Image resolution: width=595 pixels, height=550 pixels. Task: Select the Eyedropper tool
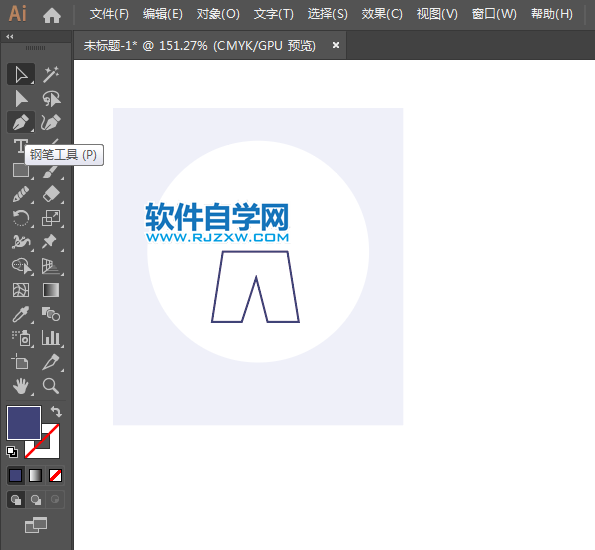(x=21, y=314)
